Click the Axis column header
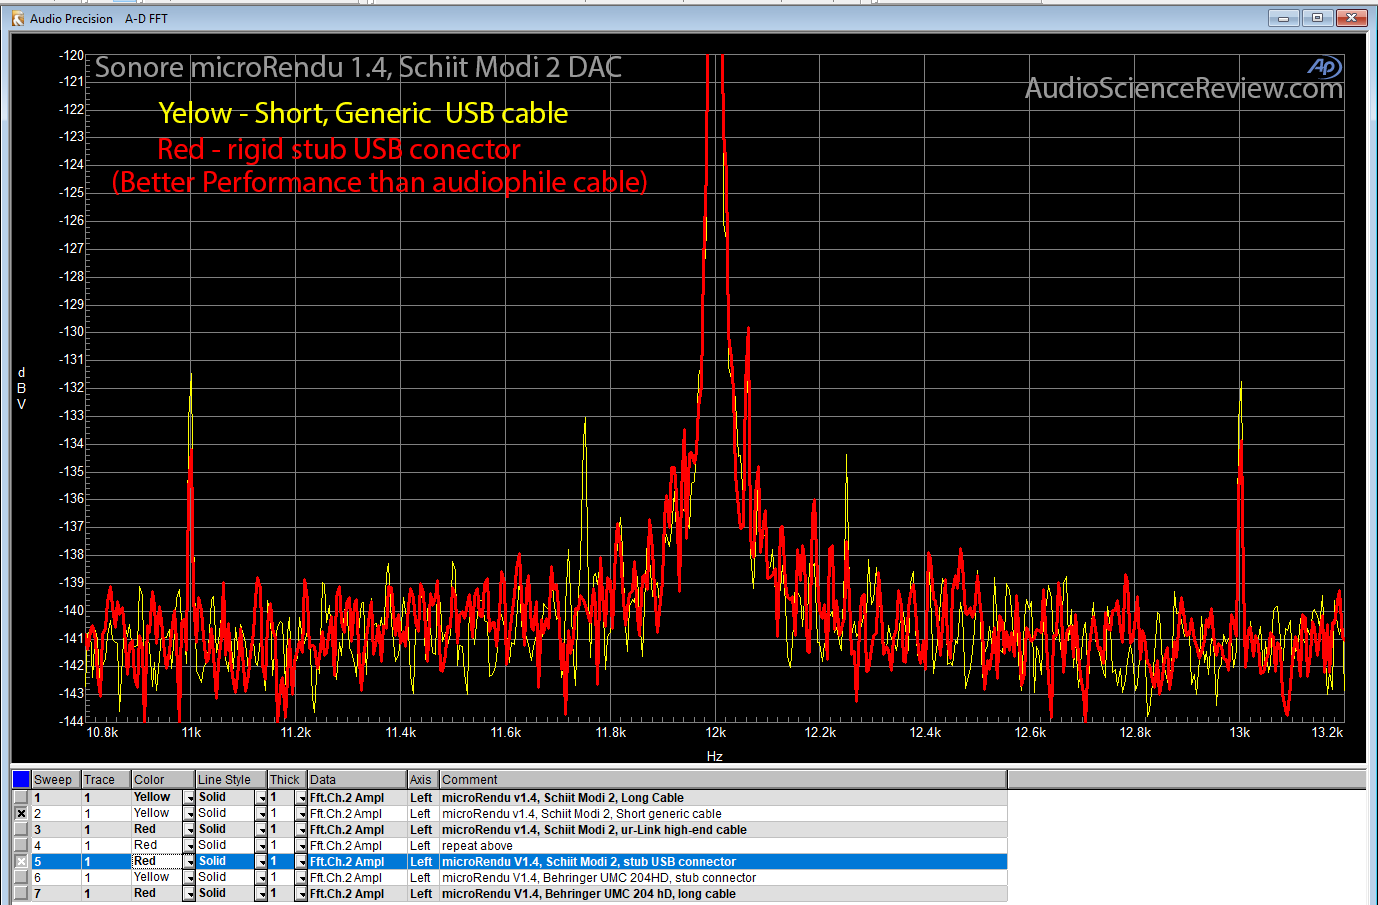The height and width of the screenshot is (905, 1378). 423,780
